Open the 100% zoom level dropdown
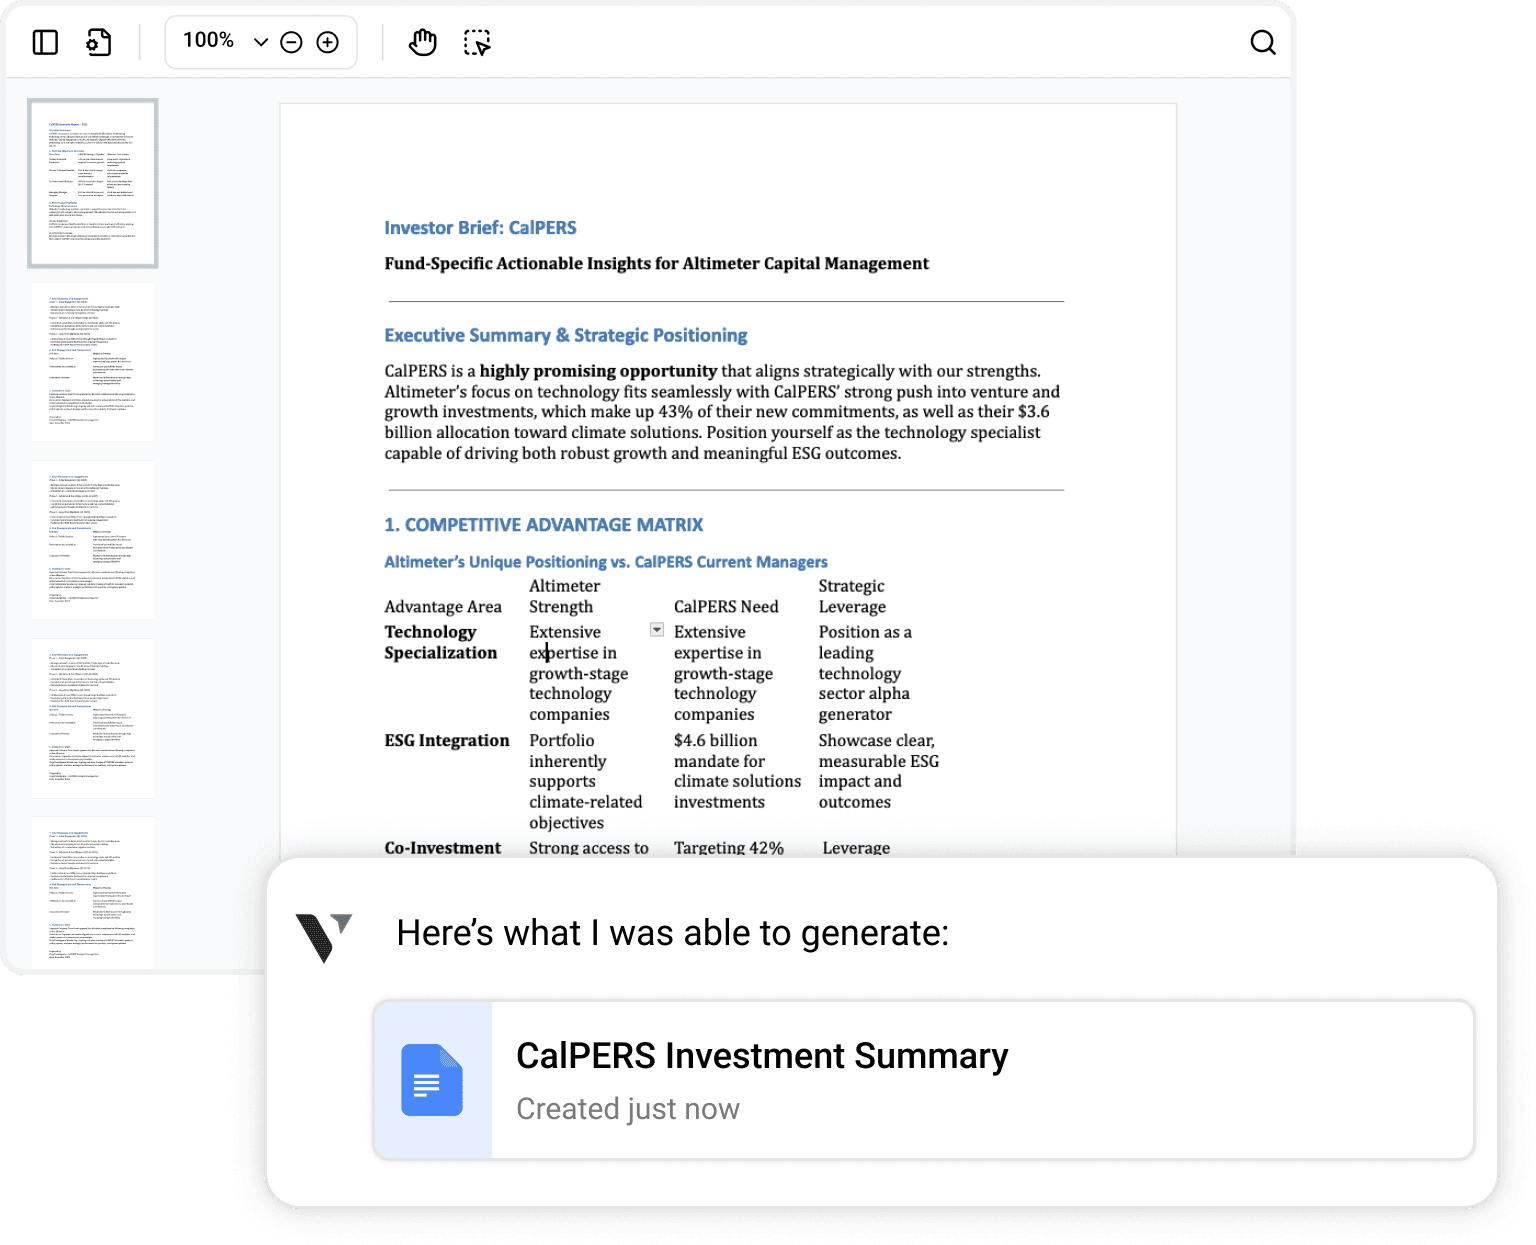 coord(225,41)
